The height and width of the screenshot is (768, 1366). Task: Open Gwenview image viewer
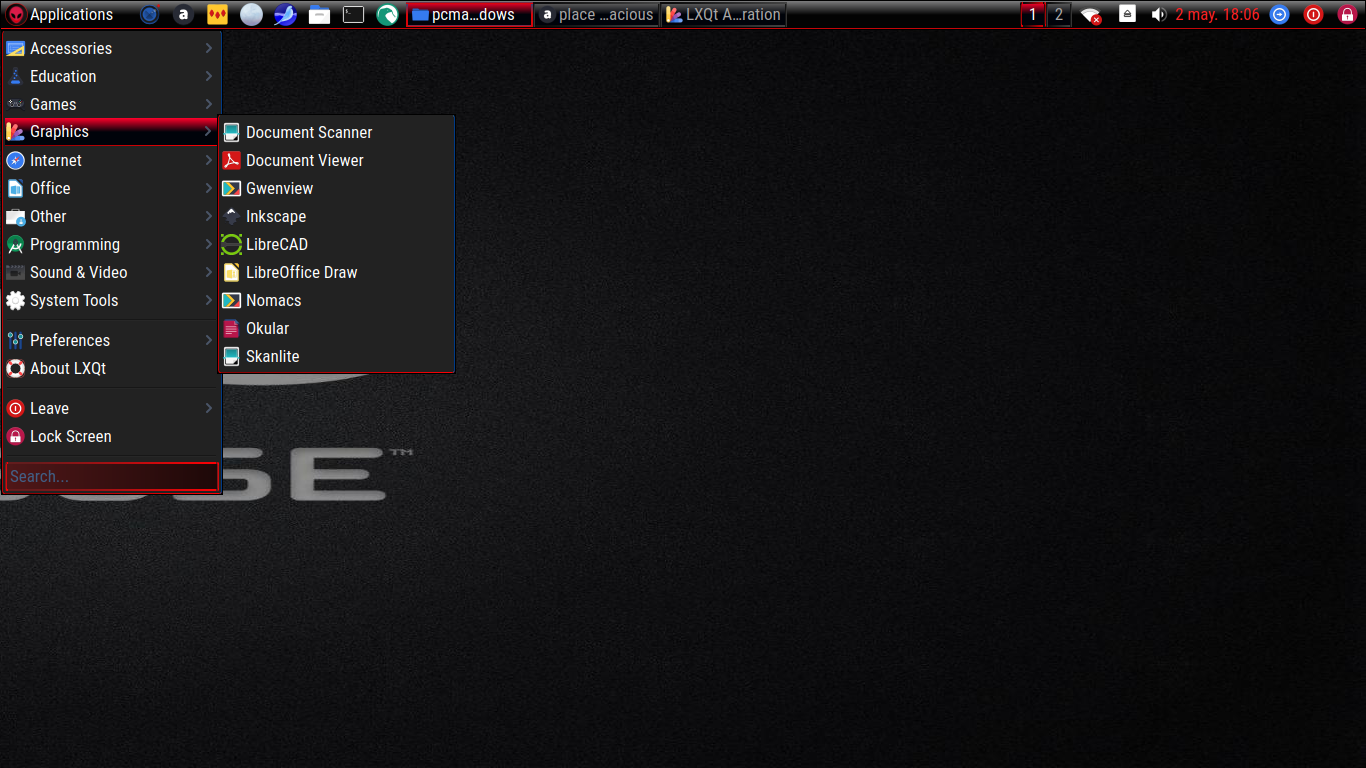coord(336,188)
